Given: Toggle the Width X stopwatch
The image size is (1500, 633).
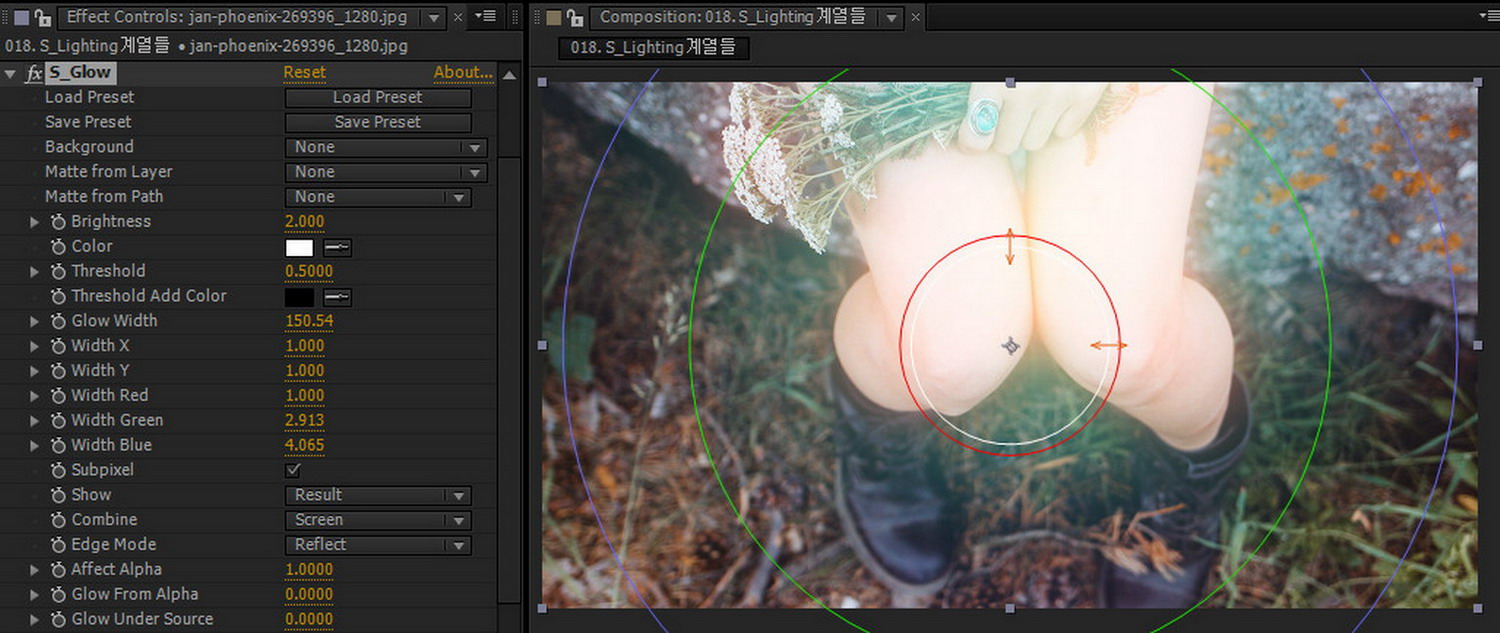Looking at the screenshot, I should pyautogui.click(x=58, y=346).
